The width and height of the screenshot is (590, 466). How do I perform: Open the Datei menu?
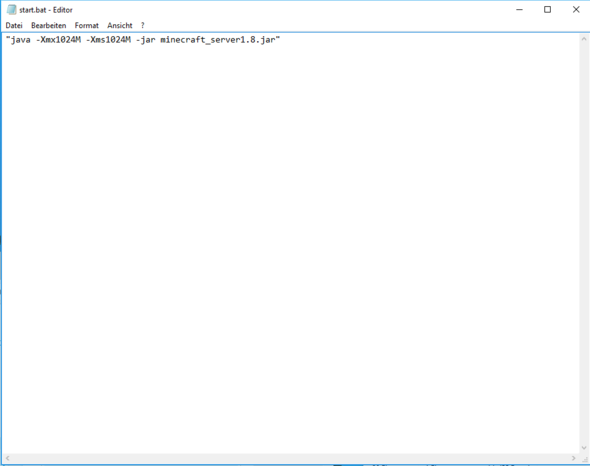pyautogui.click(x=14, y=26)
